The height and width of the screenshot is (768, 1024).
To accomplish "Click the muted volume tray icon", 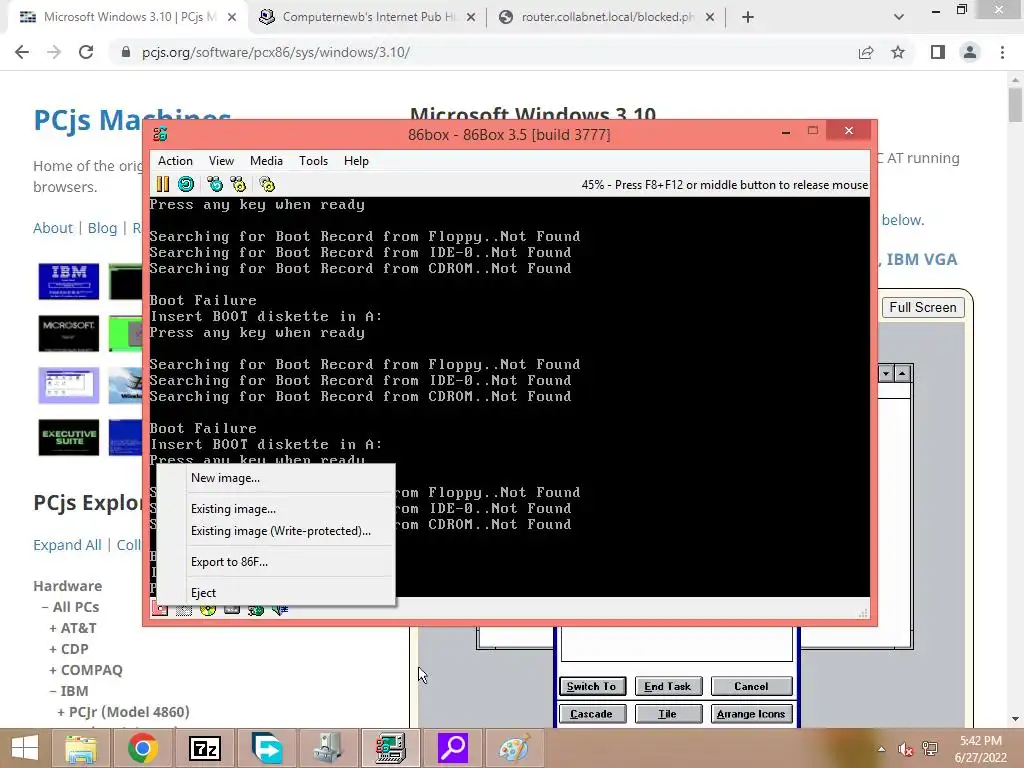I will tap(905, 749).
